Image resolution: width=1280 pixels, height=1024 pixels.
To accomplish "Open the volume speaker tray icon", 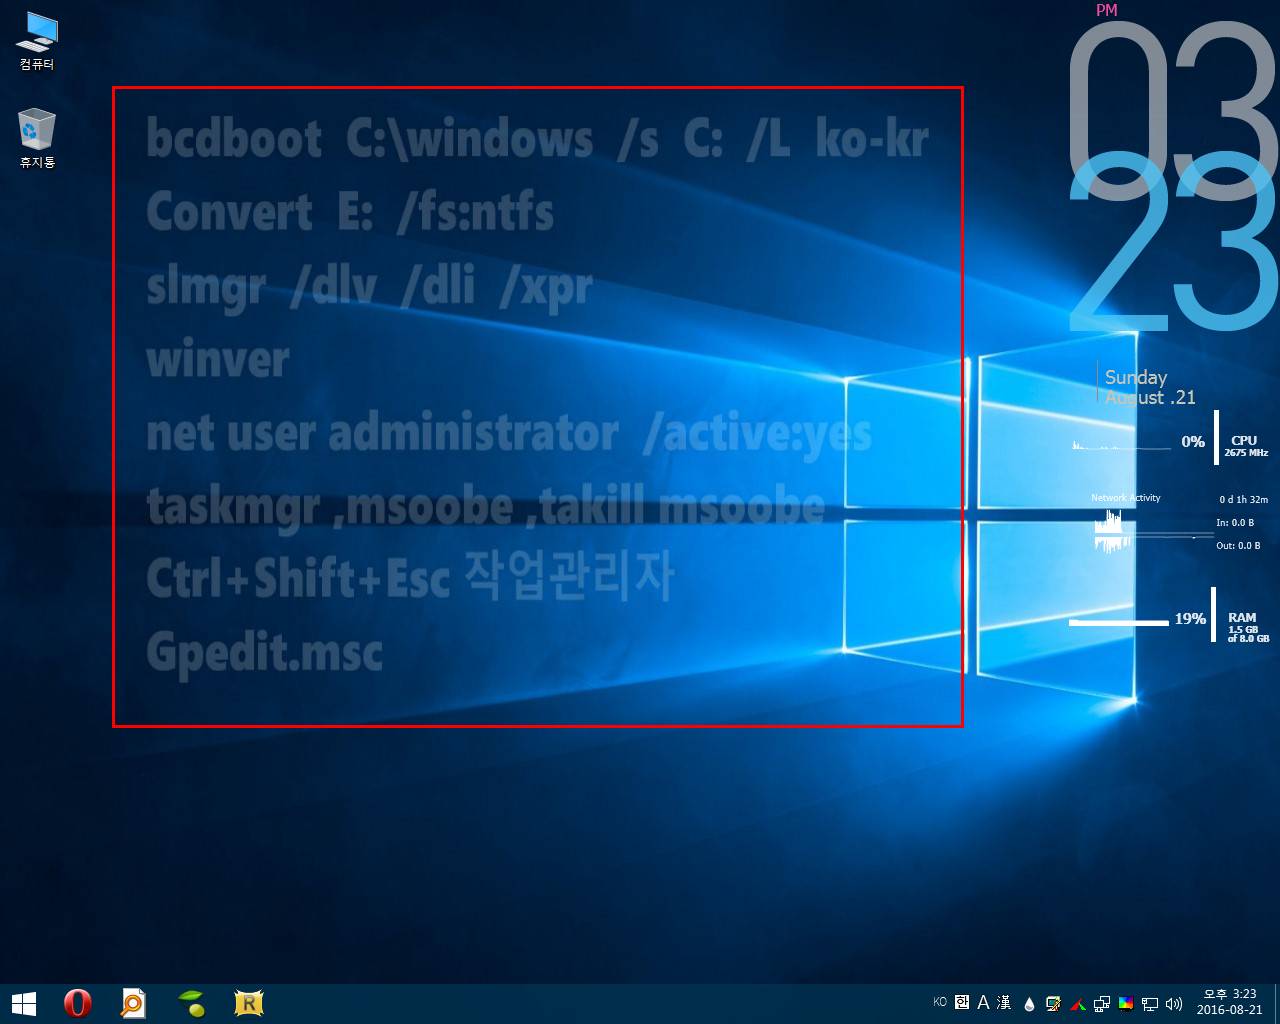I will coord(1174,1004).
